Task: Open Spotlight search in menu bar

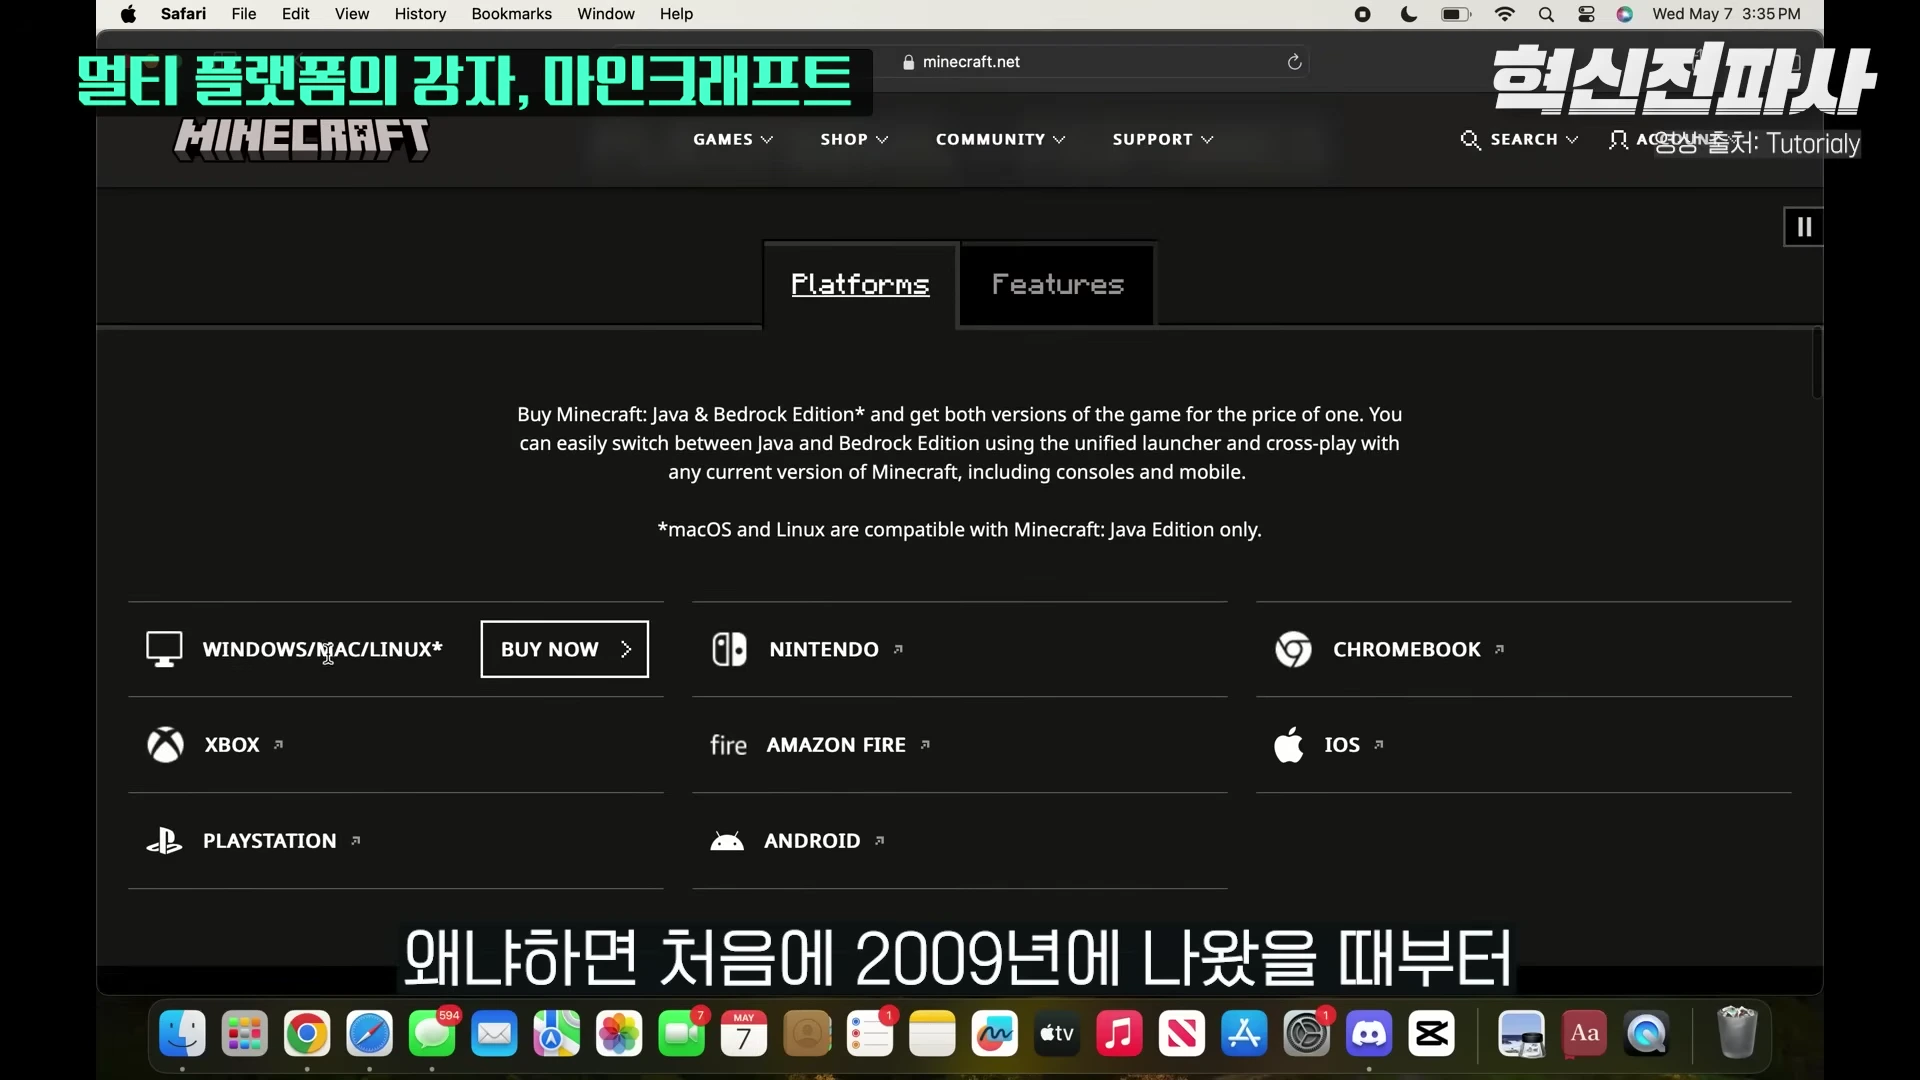Action: click(x=1546, y=14)
